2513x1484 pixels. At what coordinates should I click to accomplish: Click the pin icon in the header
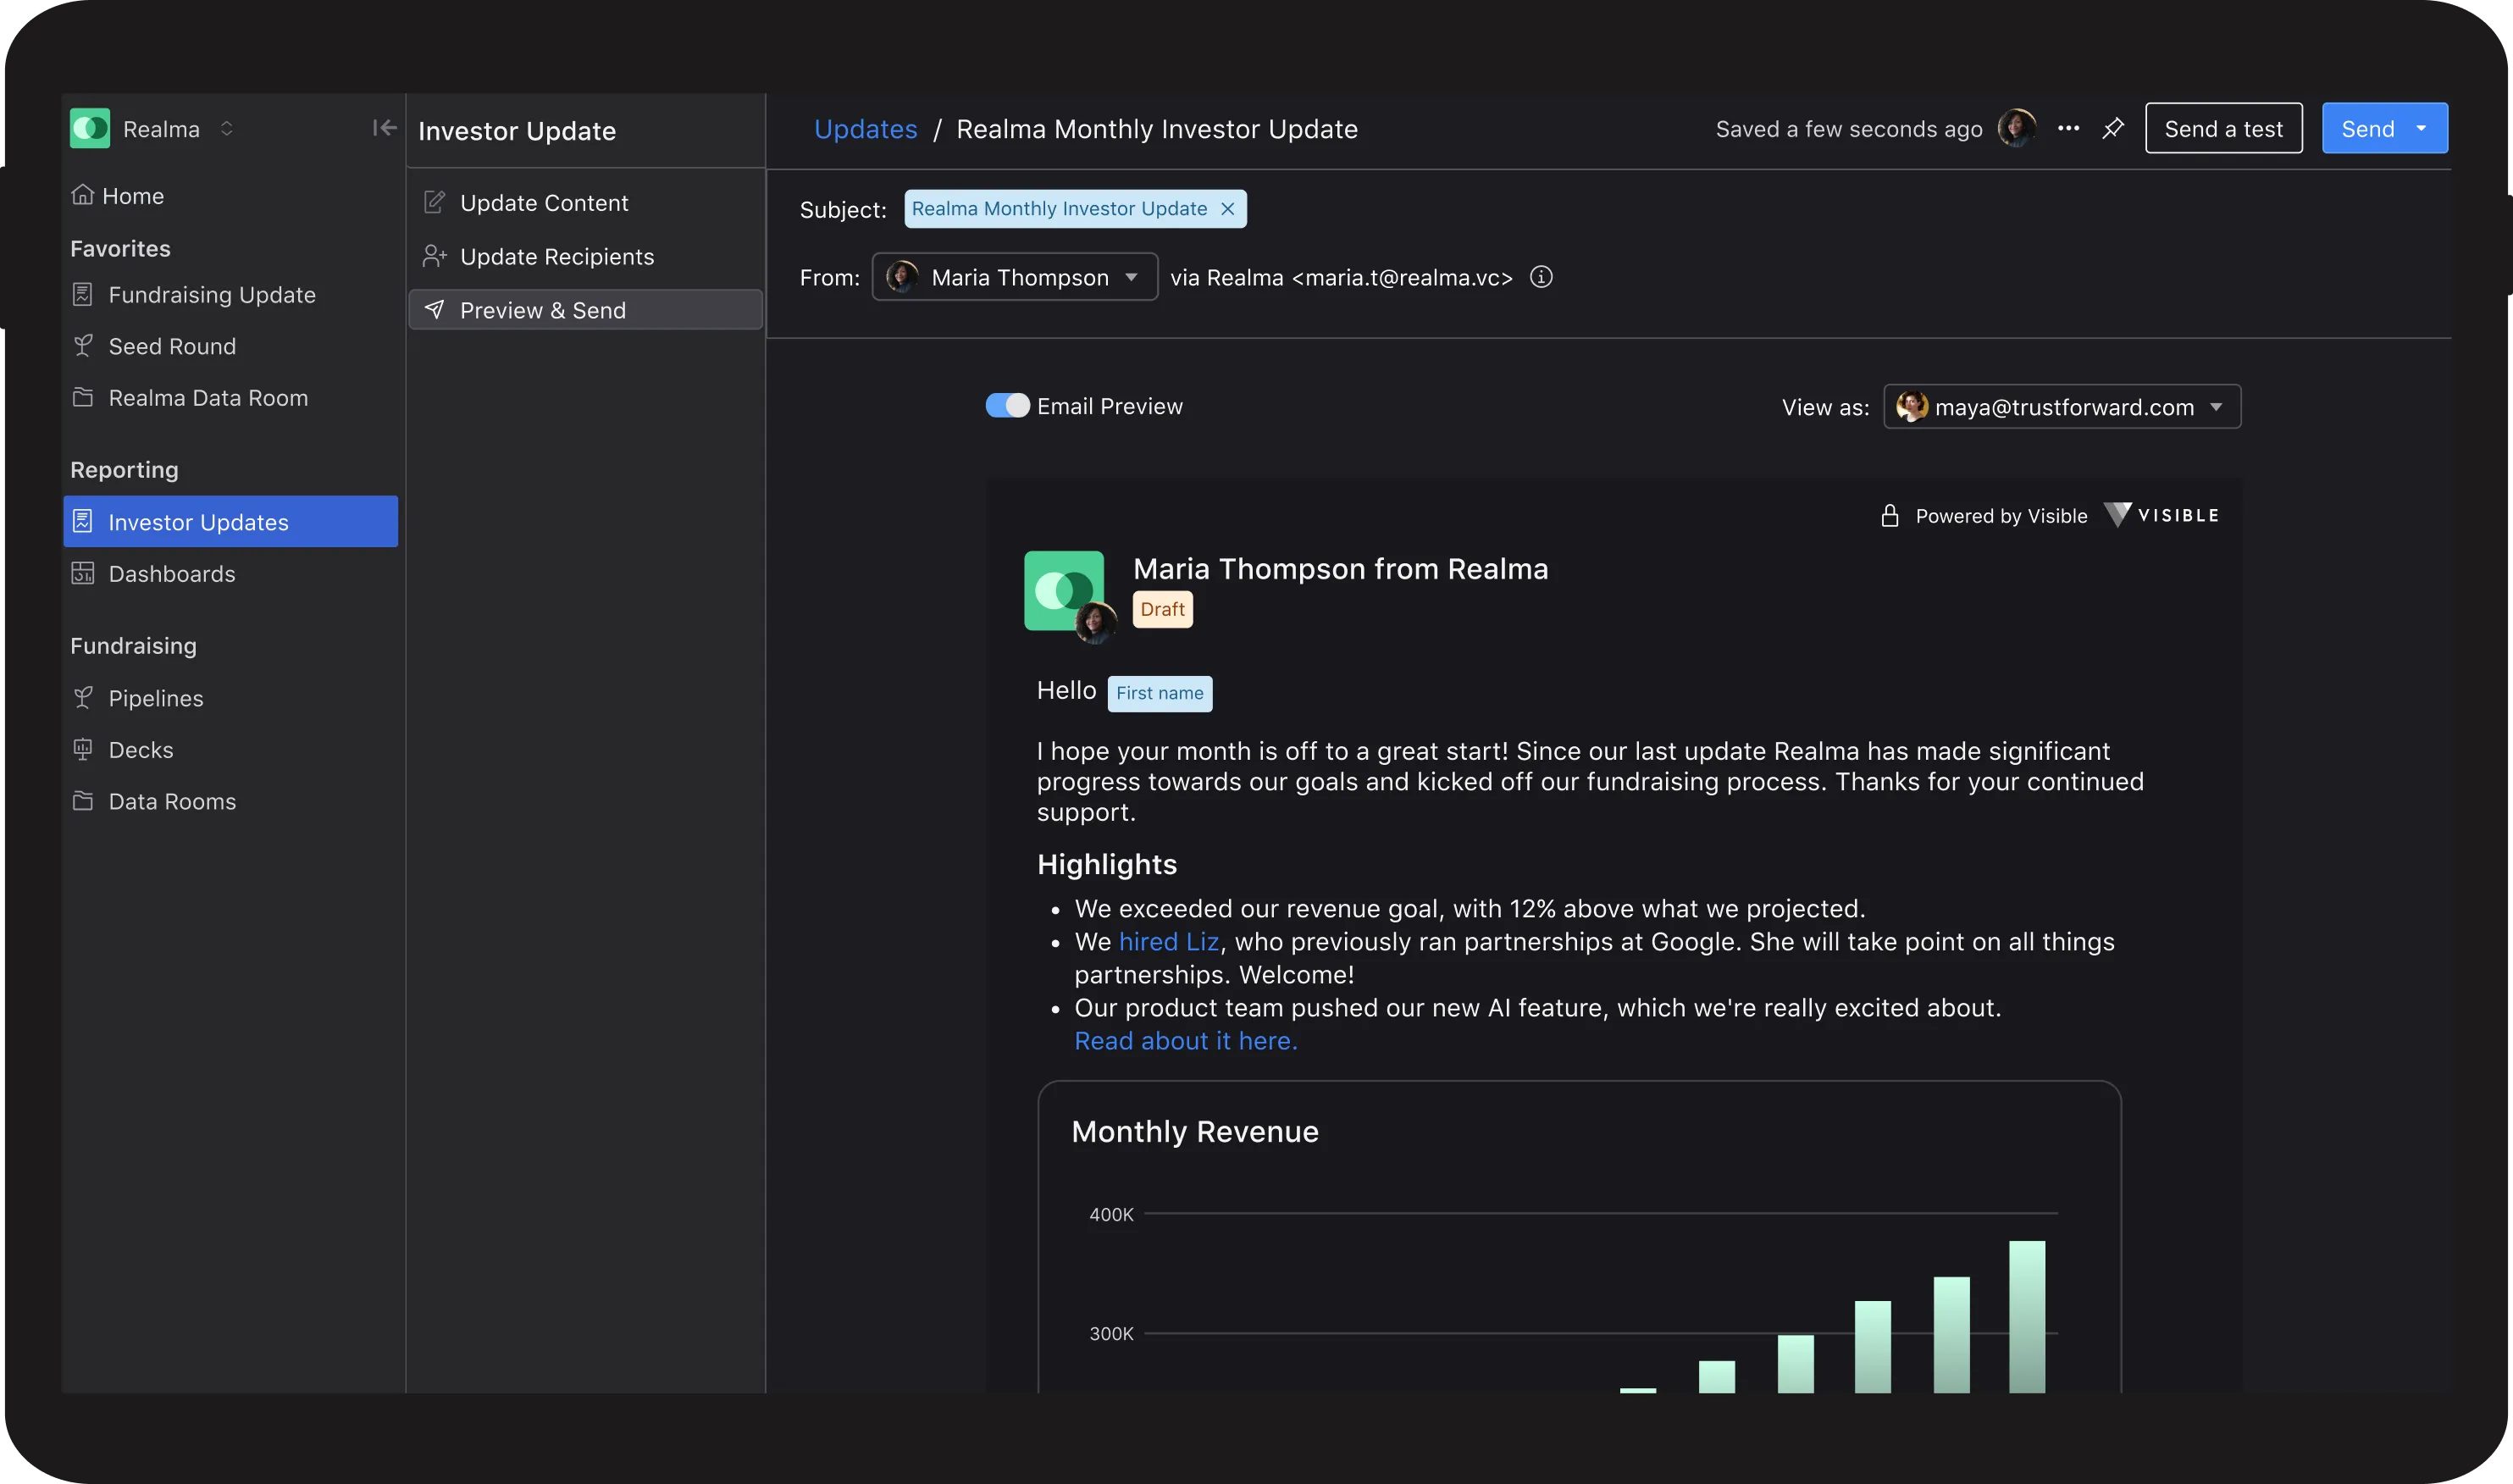pos(2112,129)
